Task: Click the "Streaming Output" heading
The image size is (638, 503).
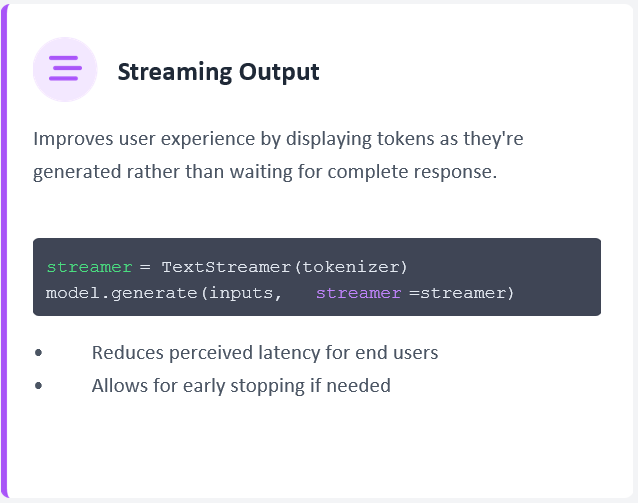Action: pos(218,72)
